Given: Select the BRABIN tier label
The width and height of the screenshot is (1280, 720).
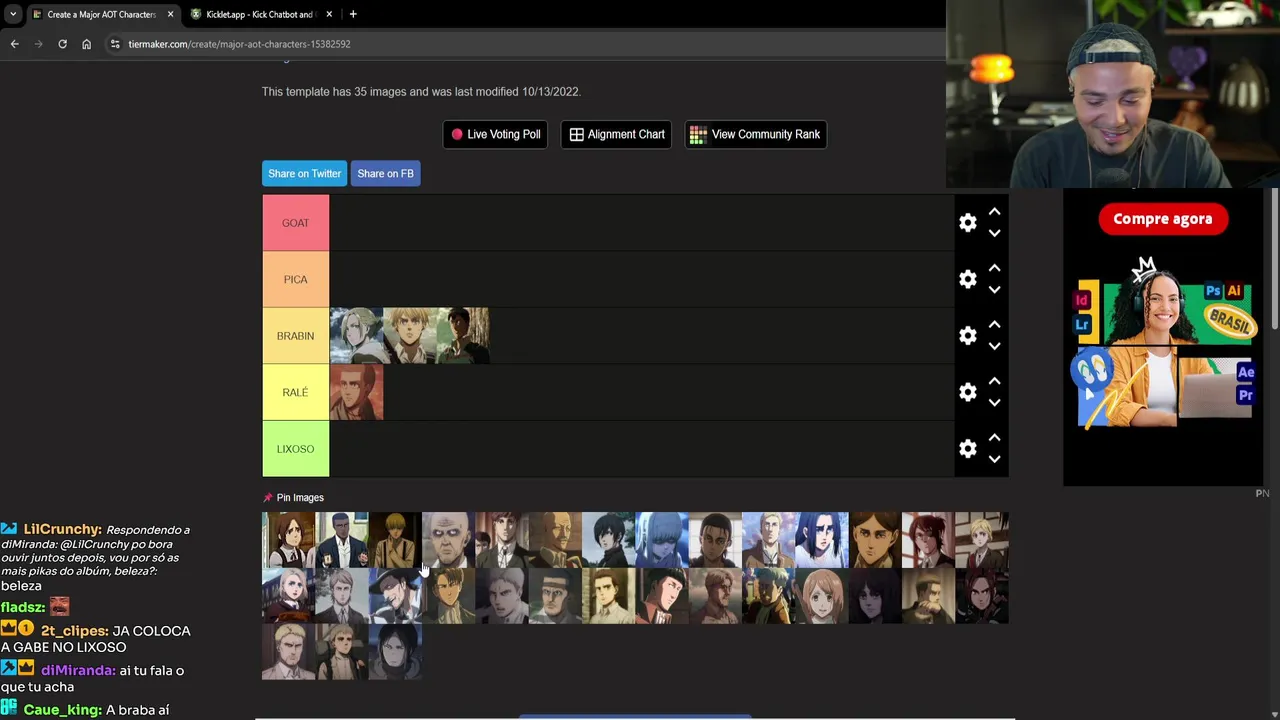Looking at the screenshot, I should point(295,336).
